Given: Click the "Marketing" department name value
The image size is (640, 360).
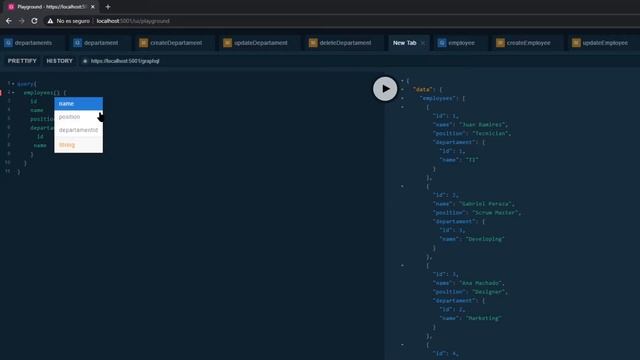Looking at the screenshot, I should pyautogui.click(x=484, y=318).
